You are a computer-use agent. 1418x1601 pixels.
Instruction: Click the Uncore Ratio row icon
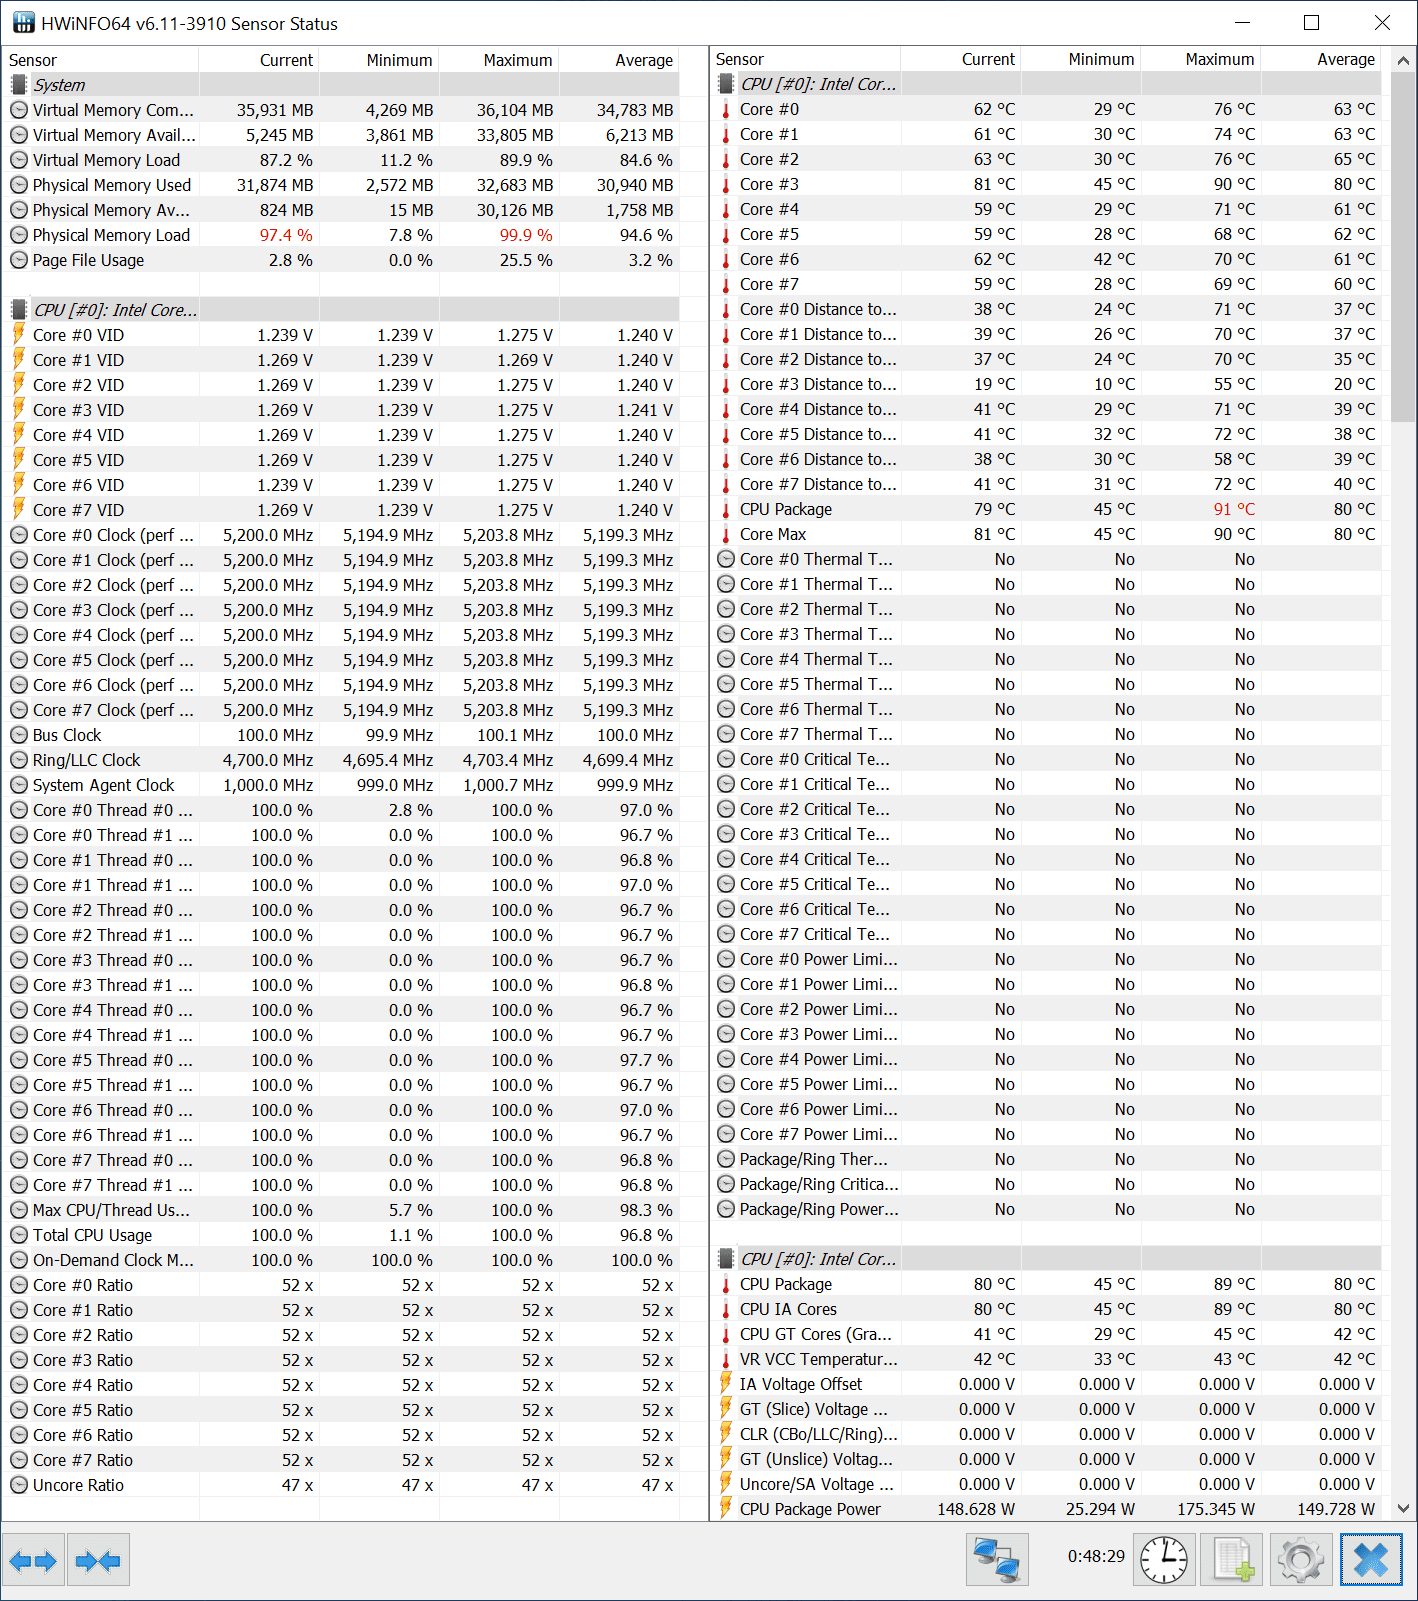click(x=19, y=1485)
